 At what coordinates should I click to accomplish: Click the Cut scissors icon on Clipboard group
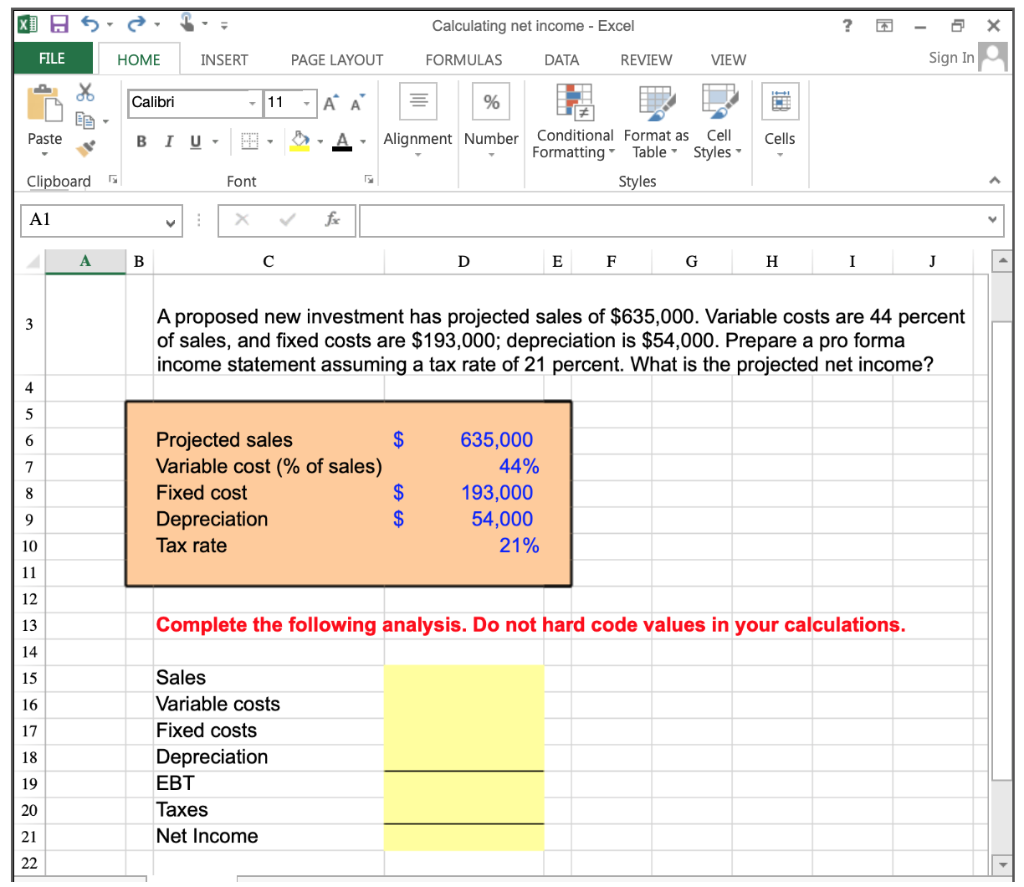click(x=85, y=91)
